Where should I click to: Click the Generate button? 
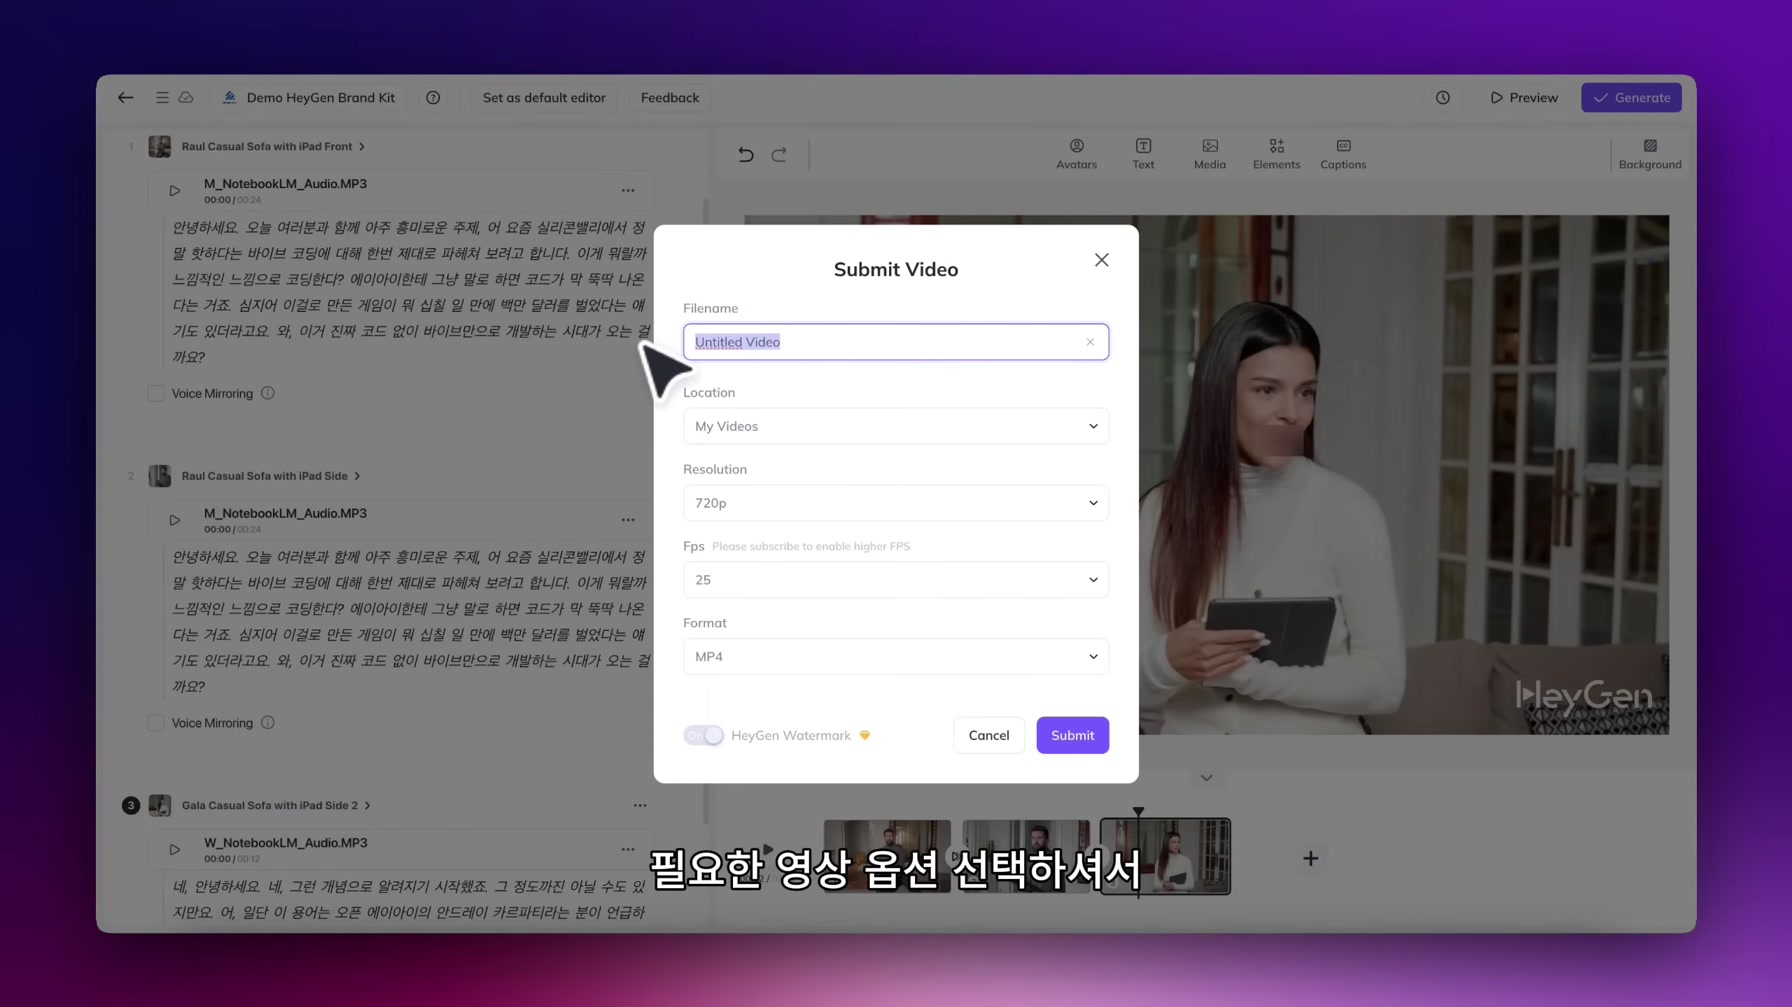tap(1632, 98)
